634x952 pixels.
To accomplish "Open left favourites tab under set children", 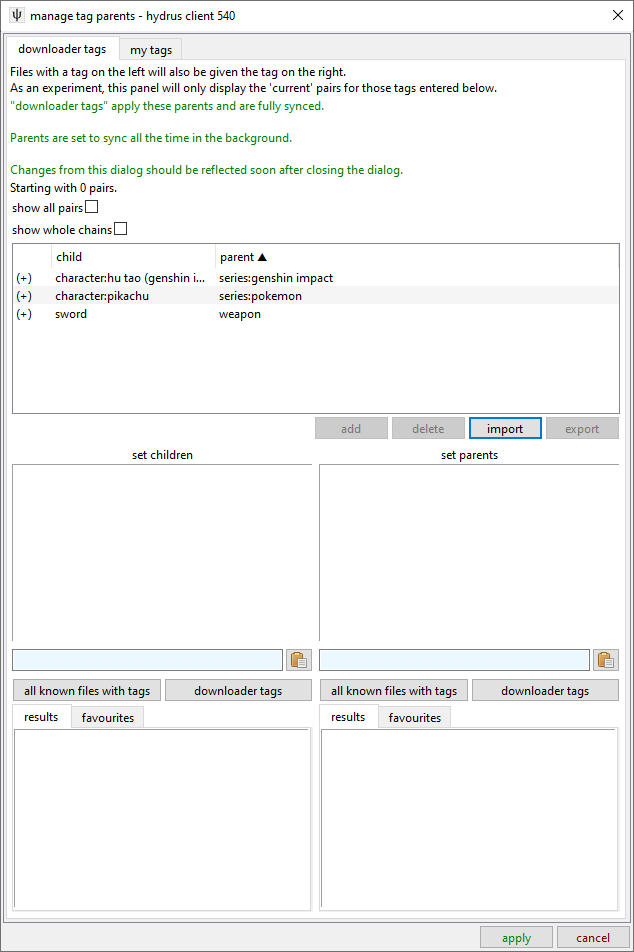I will coord(108,718).
